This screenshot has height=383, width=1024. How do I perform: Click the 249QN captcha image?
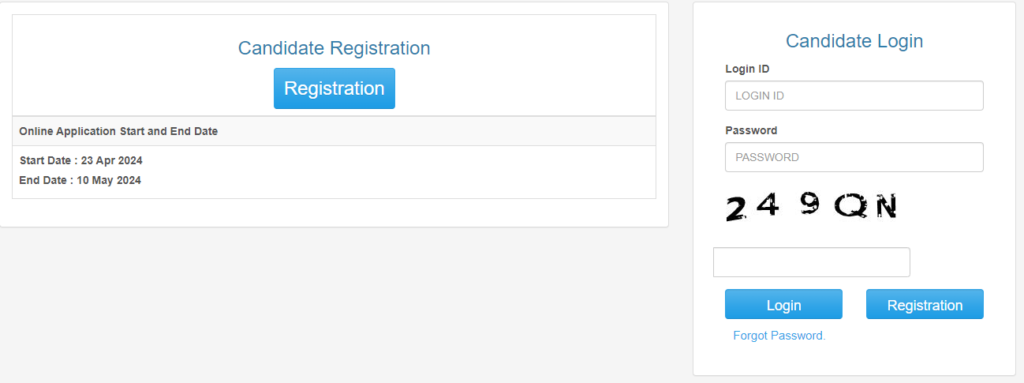click(x=812, y=208)
